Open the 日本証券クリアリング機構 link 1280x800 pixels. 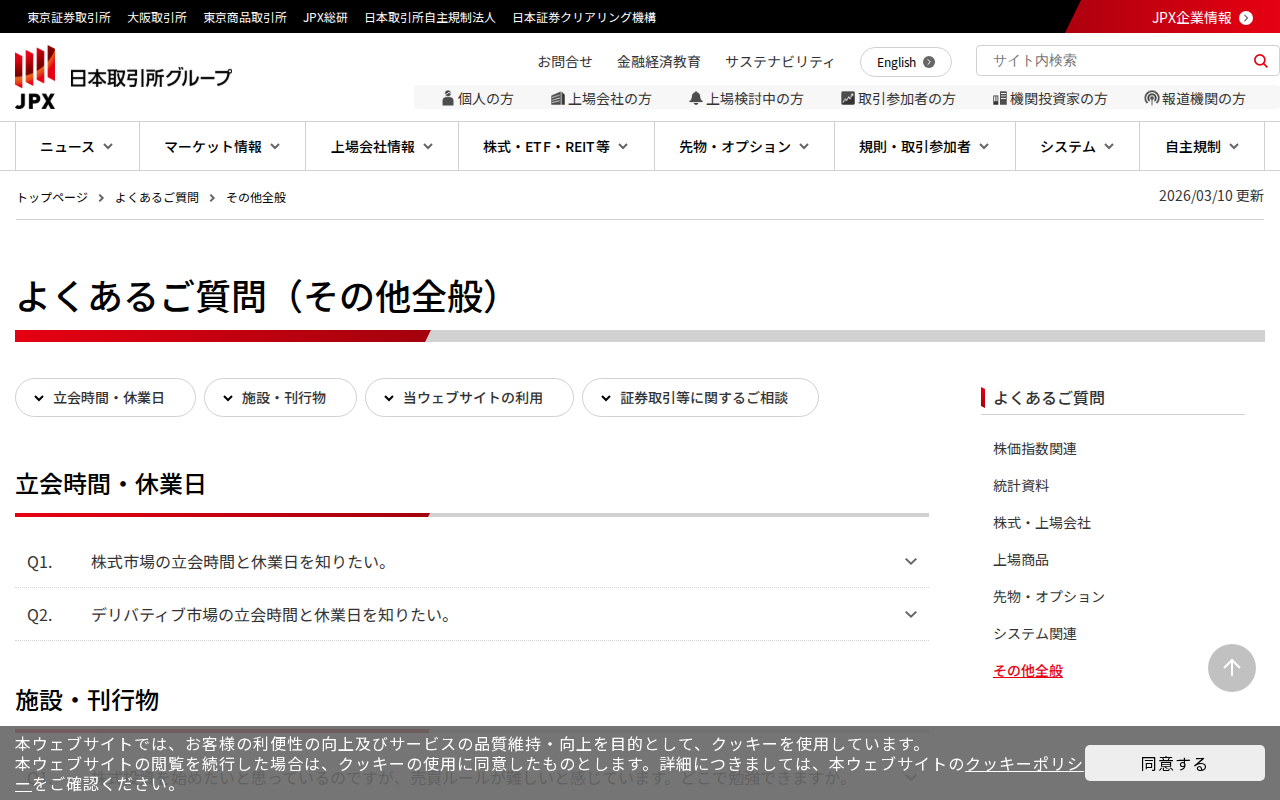(584, 17)
